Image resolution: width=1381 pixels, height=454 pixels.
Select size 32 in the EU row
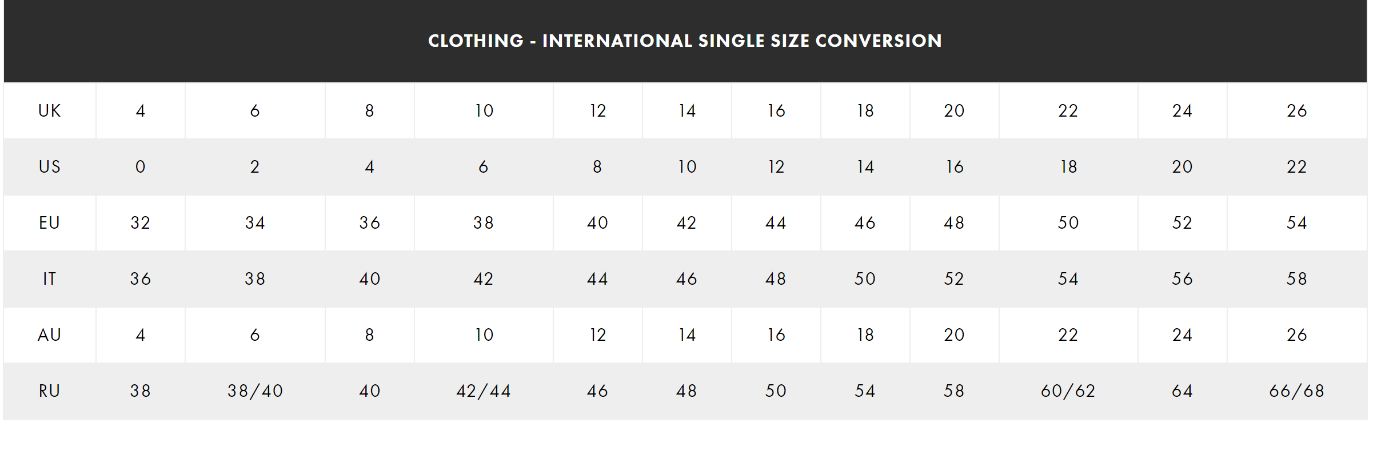[140, 223]
